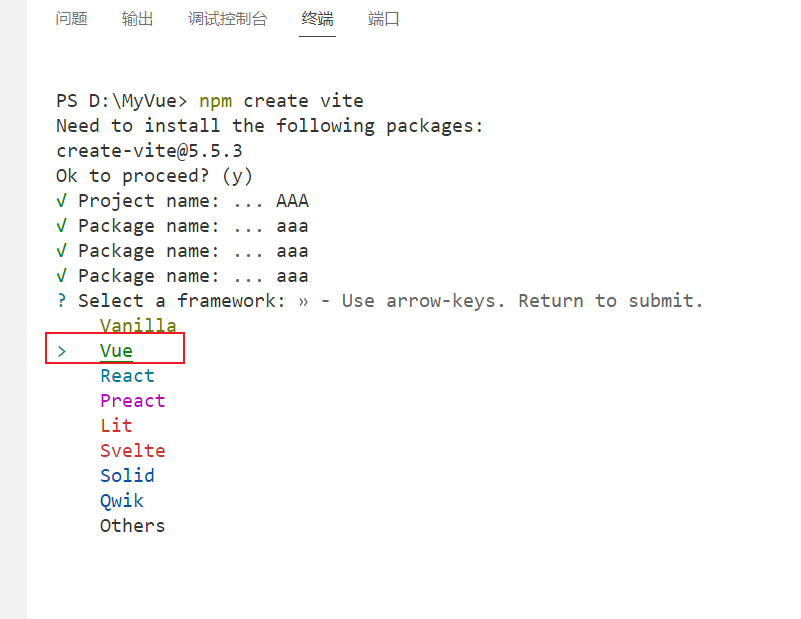Open the 输出 panel tab
This screenshot has width=801, height=619.
137,18
